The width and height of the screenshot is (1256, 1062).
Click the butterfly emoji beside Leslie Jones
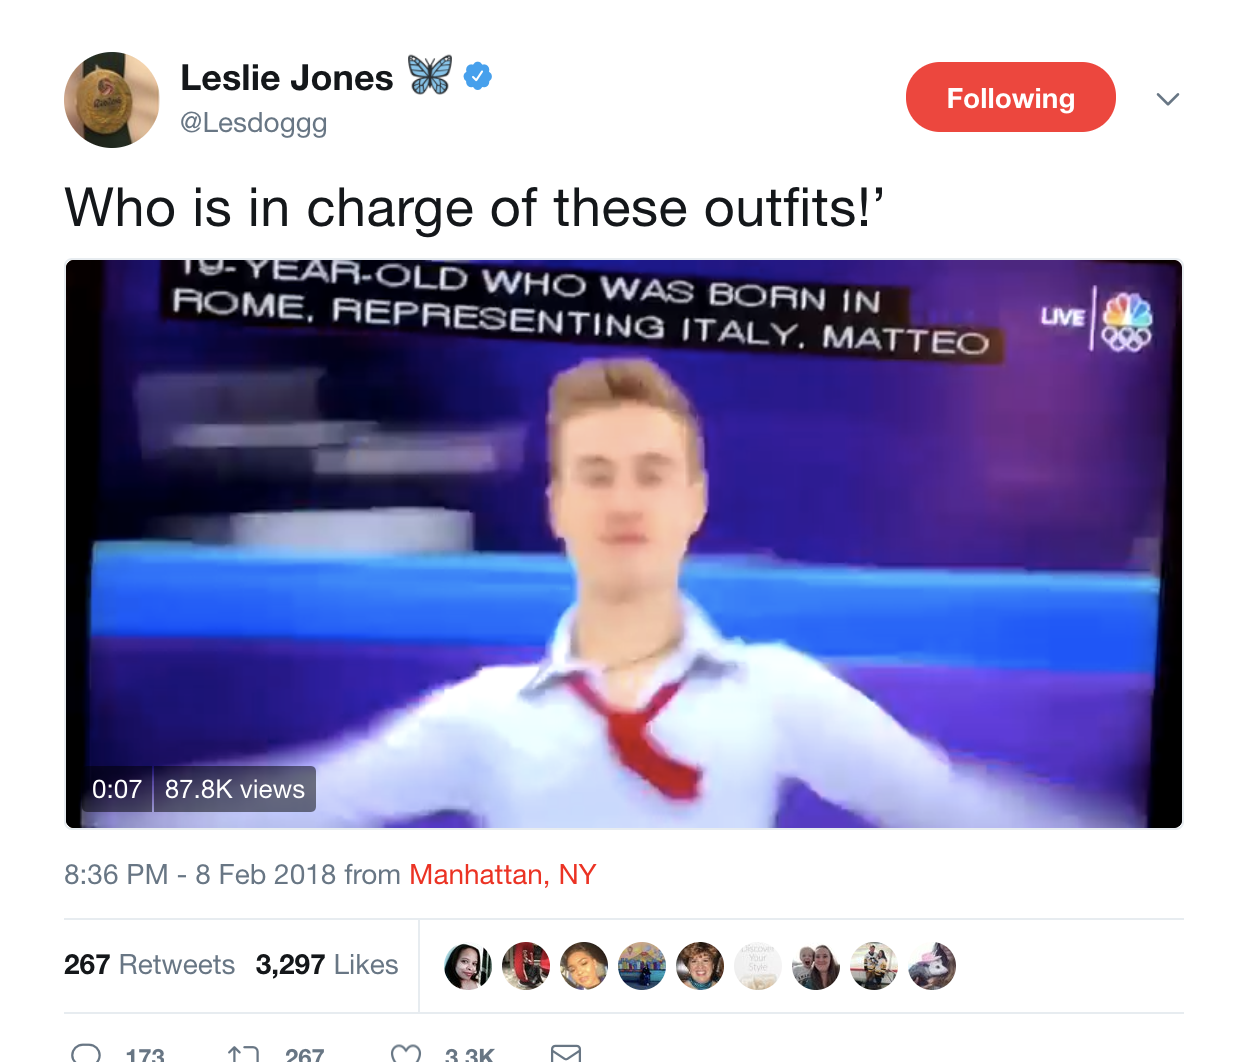(430, 75)
